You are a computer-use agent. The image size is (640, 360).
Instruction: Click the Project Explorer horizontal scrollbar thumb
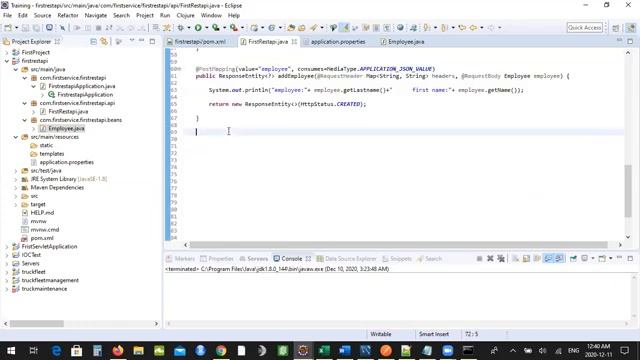click(37, 324)
